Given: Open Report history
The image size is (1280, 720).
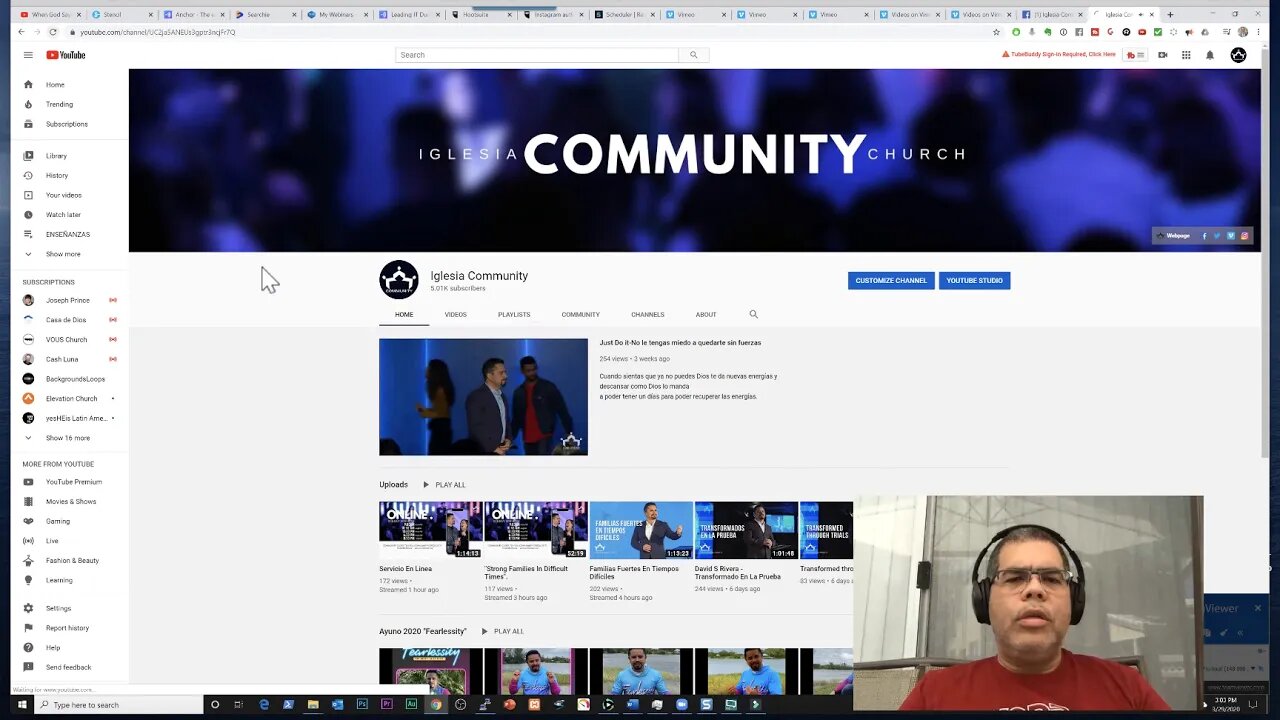Looking at the screenshot, I should pos(68,628).
